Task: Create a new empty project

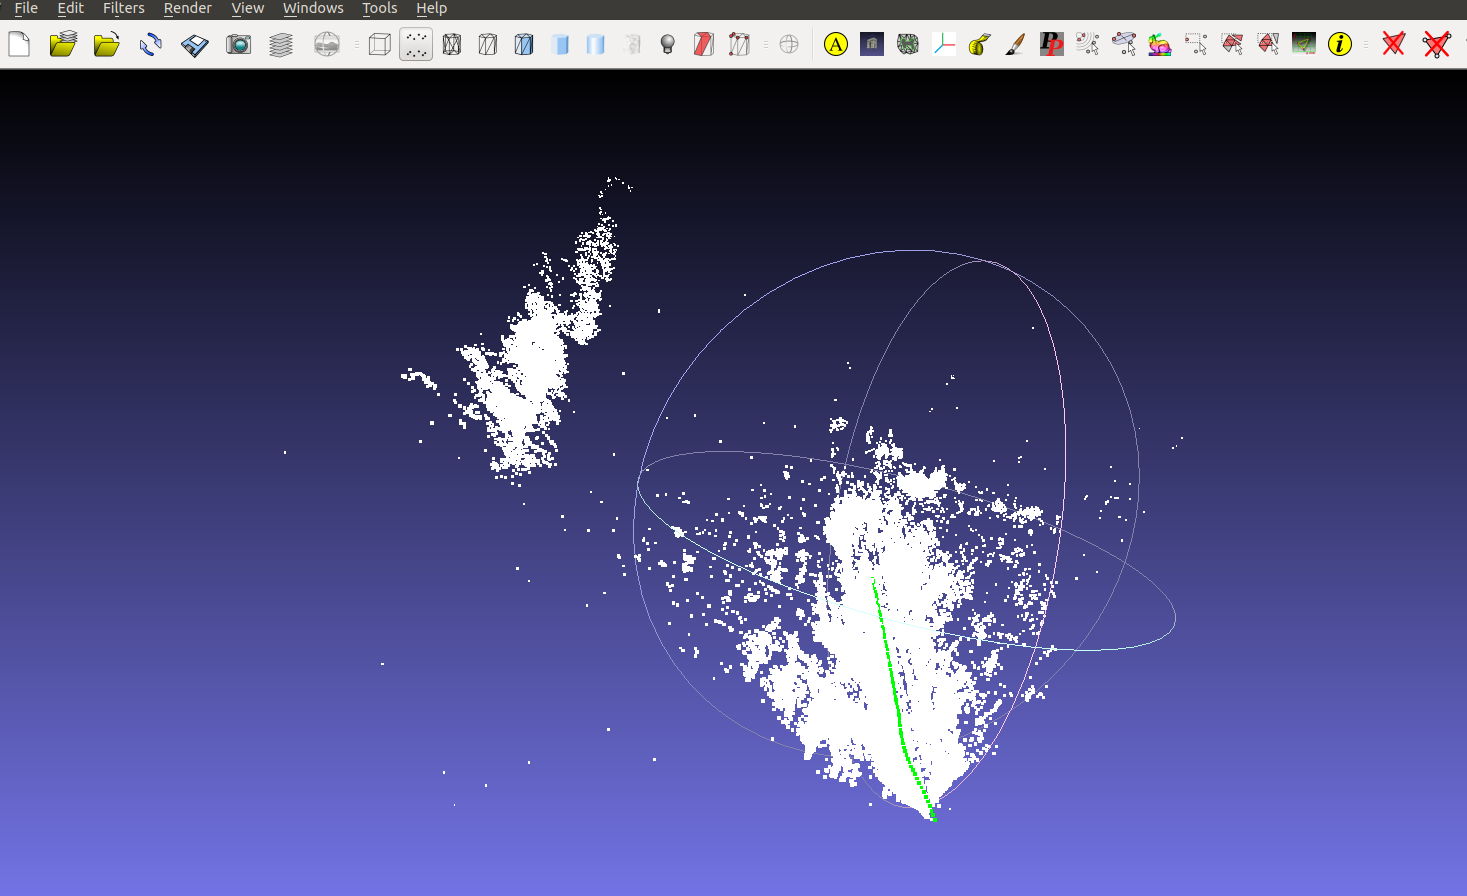Action: pyautogui.click(x=18, y=44)
